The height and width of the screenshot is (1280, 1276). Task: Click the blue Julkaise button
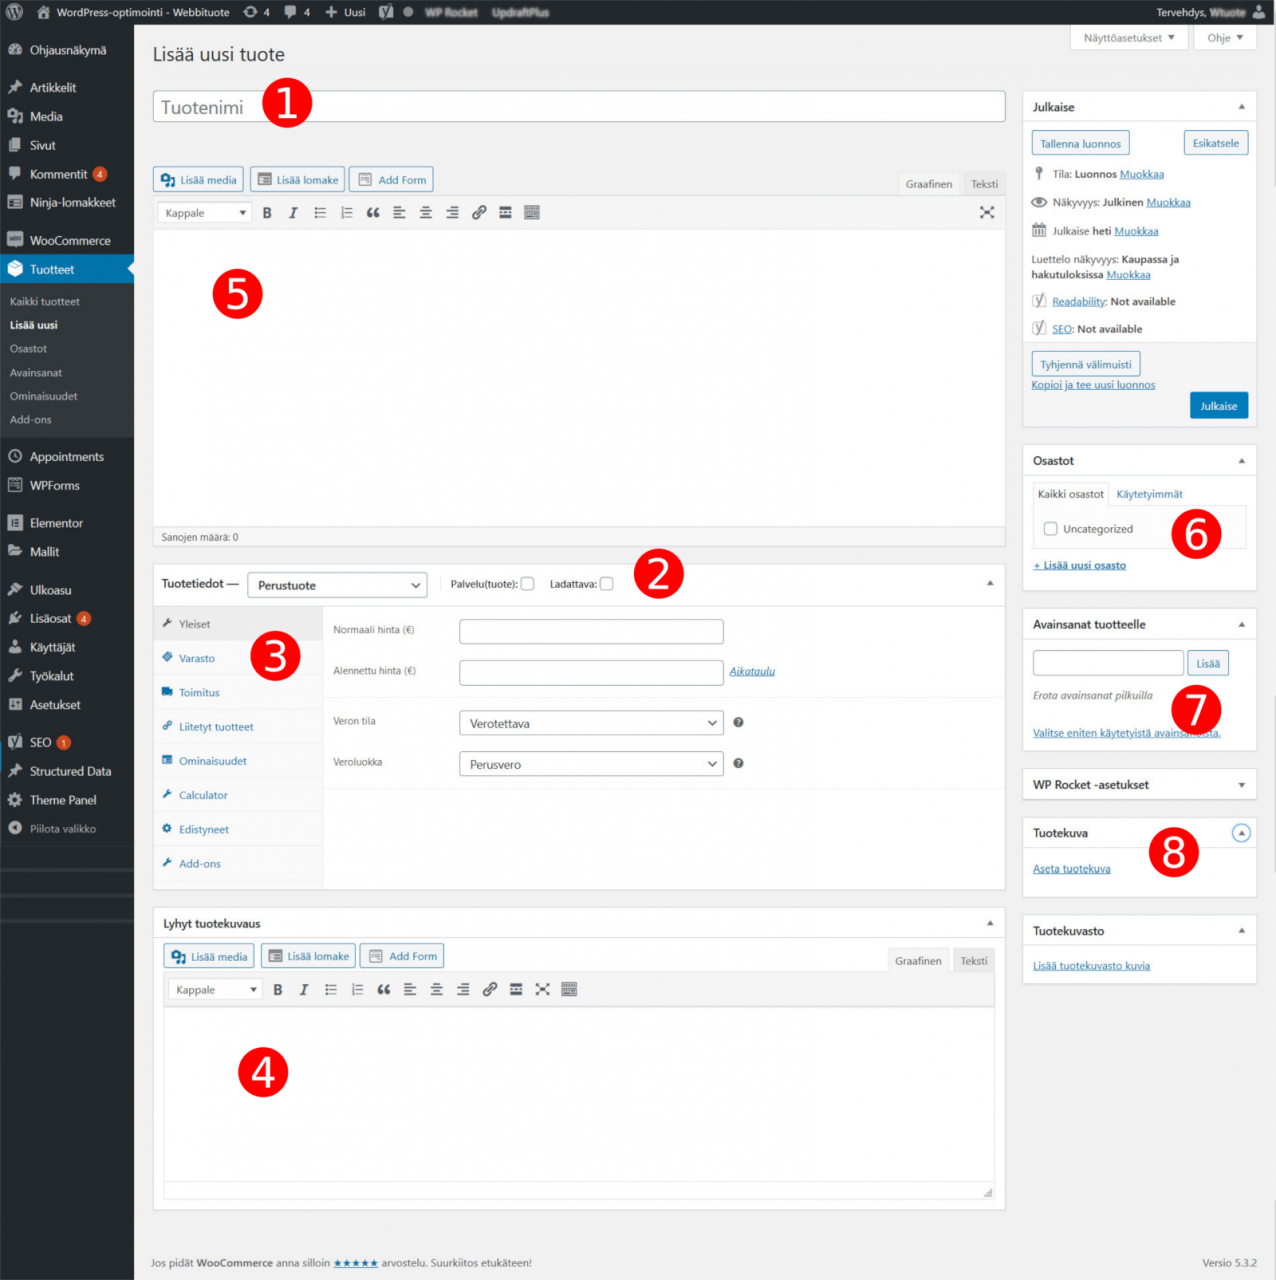click(x=1218, y=406)
